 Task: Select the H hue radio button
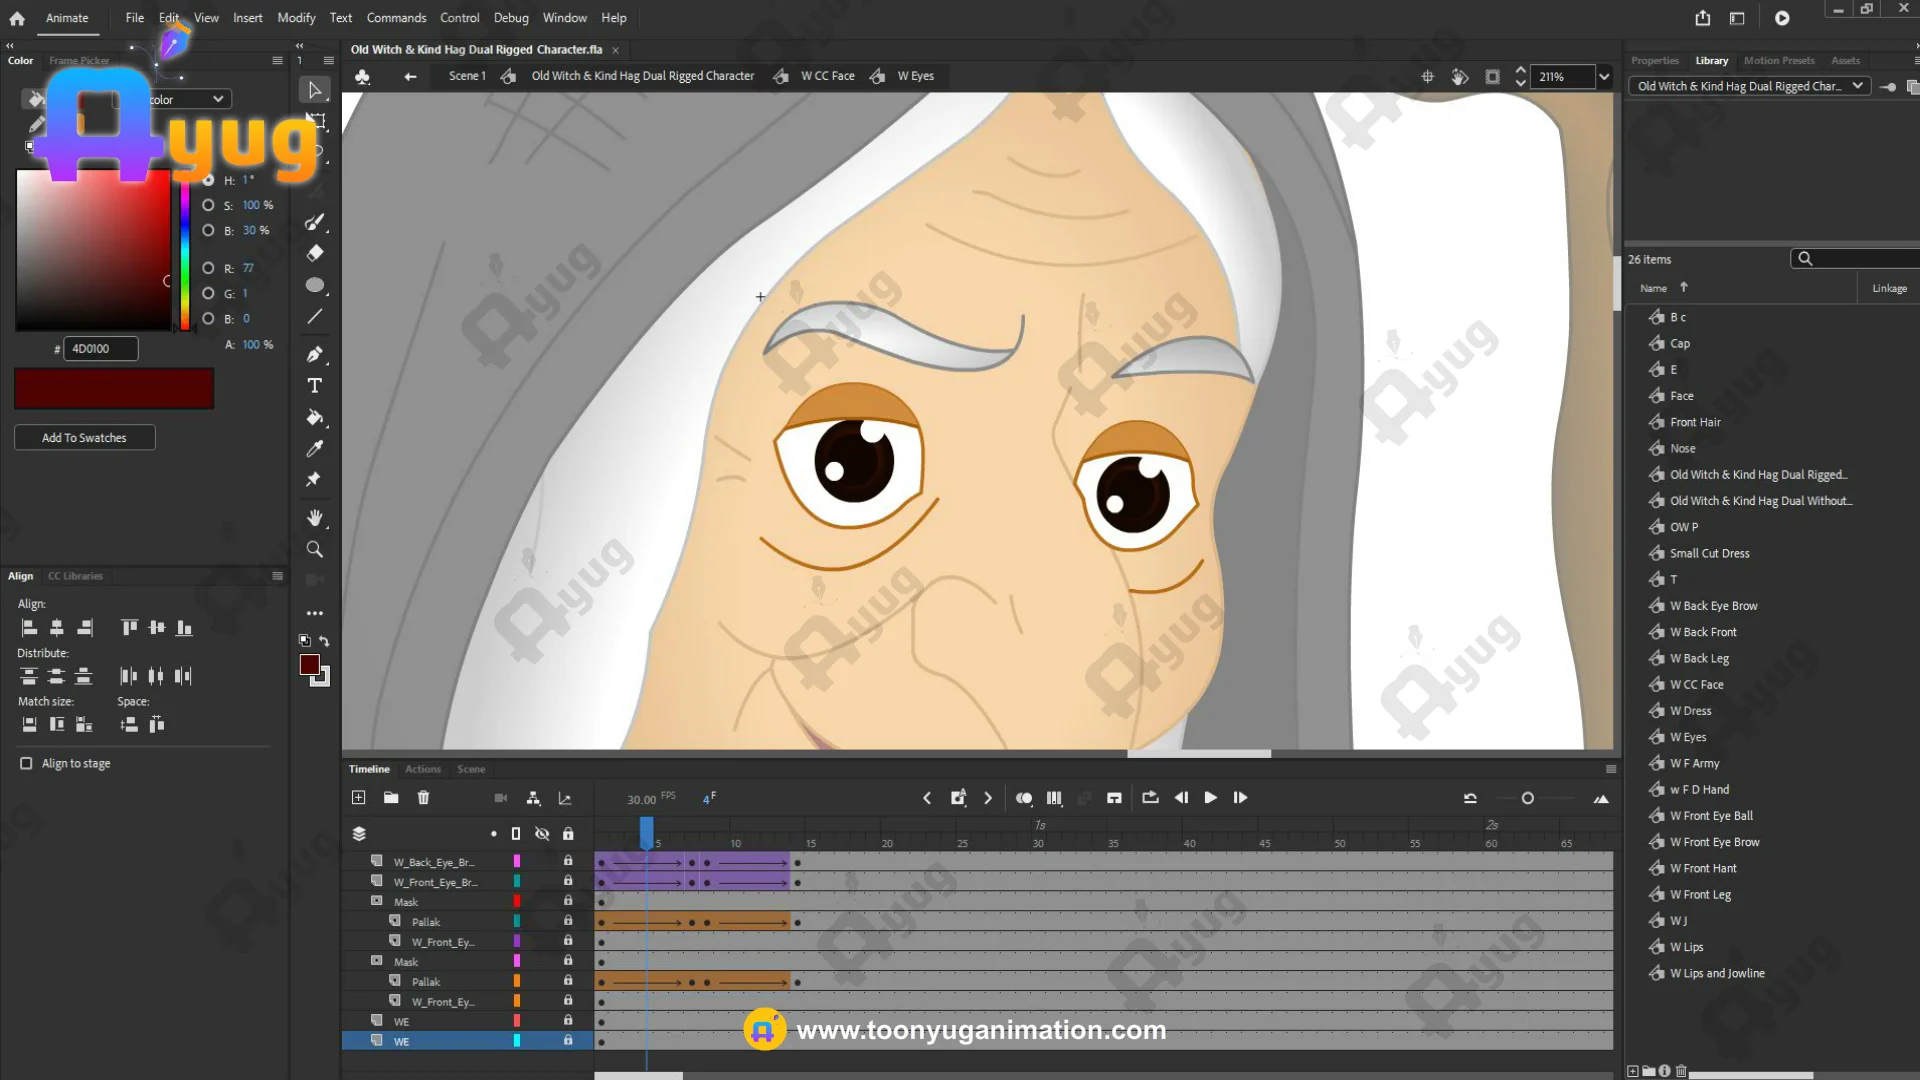(x=208, y=180)
